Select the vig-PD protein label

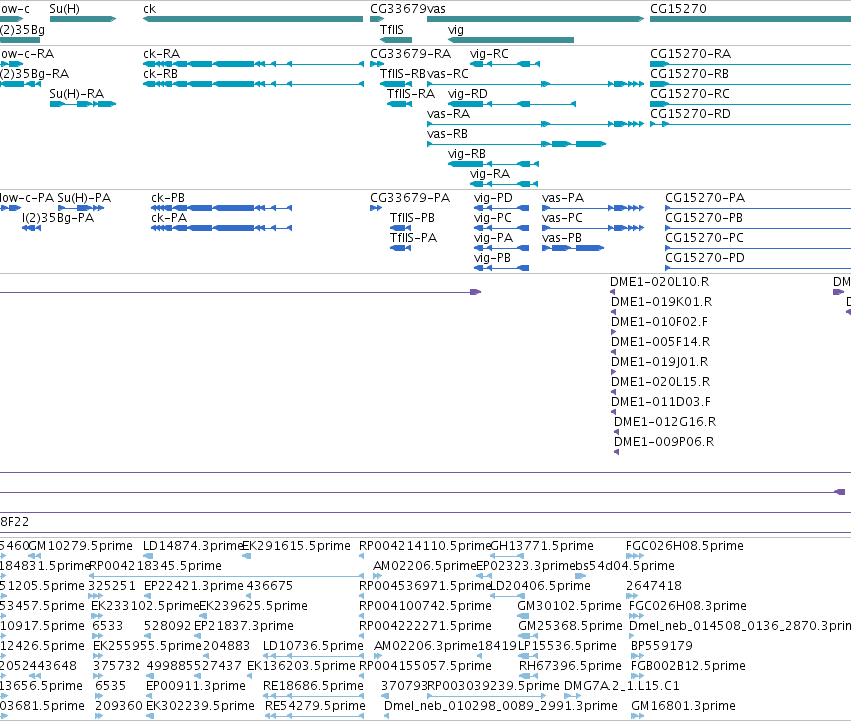click(493, 198)
